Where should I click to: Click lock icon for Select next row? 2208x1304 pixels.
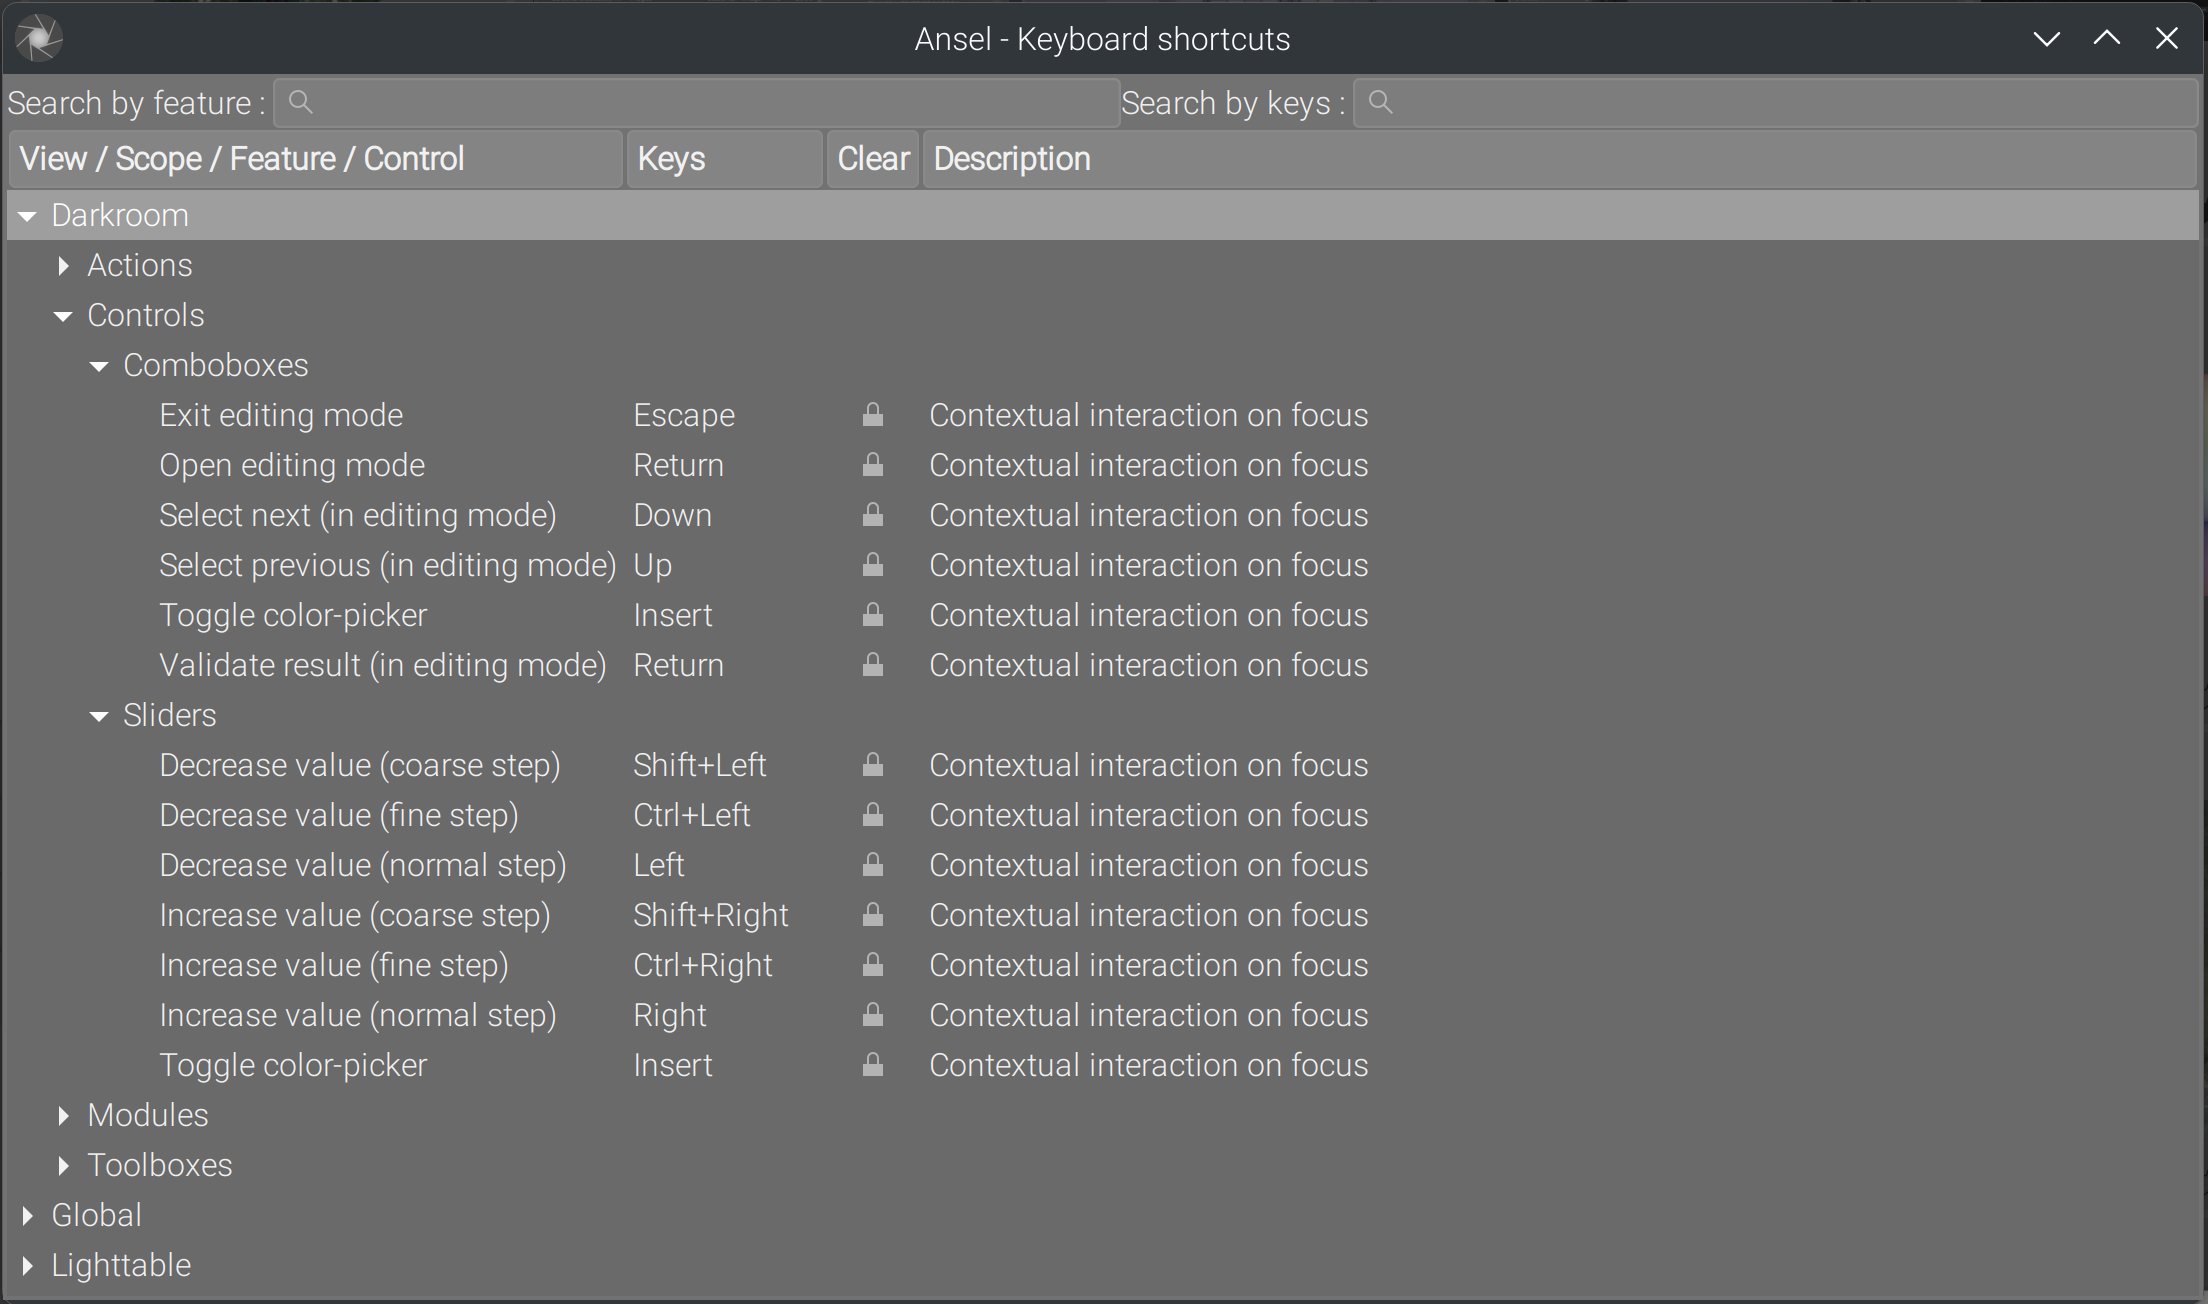pos(873,515)
